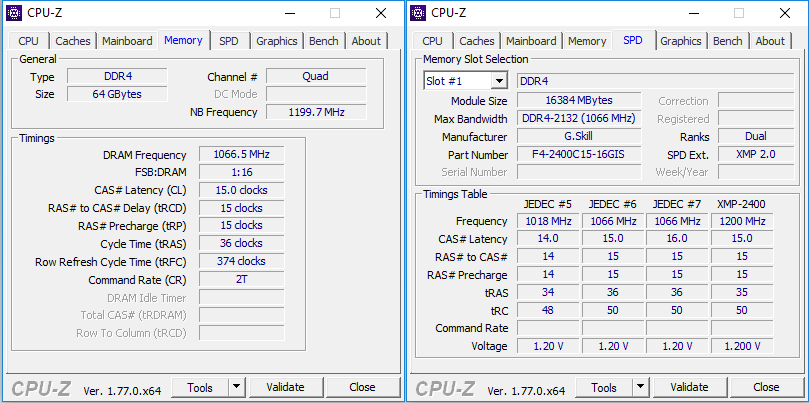Open Bench tab in left CPU-Z window
Image resolution: width=809 pixels, height=403 pixels.
[323, 41]
